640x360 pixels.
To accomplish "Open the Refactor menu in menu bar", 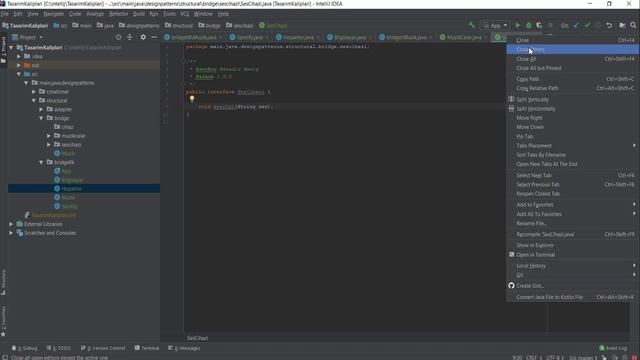I will pos(119,14).
